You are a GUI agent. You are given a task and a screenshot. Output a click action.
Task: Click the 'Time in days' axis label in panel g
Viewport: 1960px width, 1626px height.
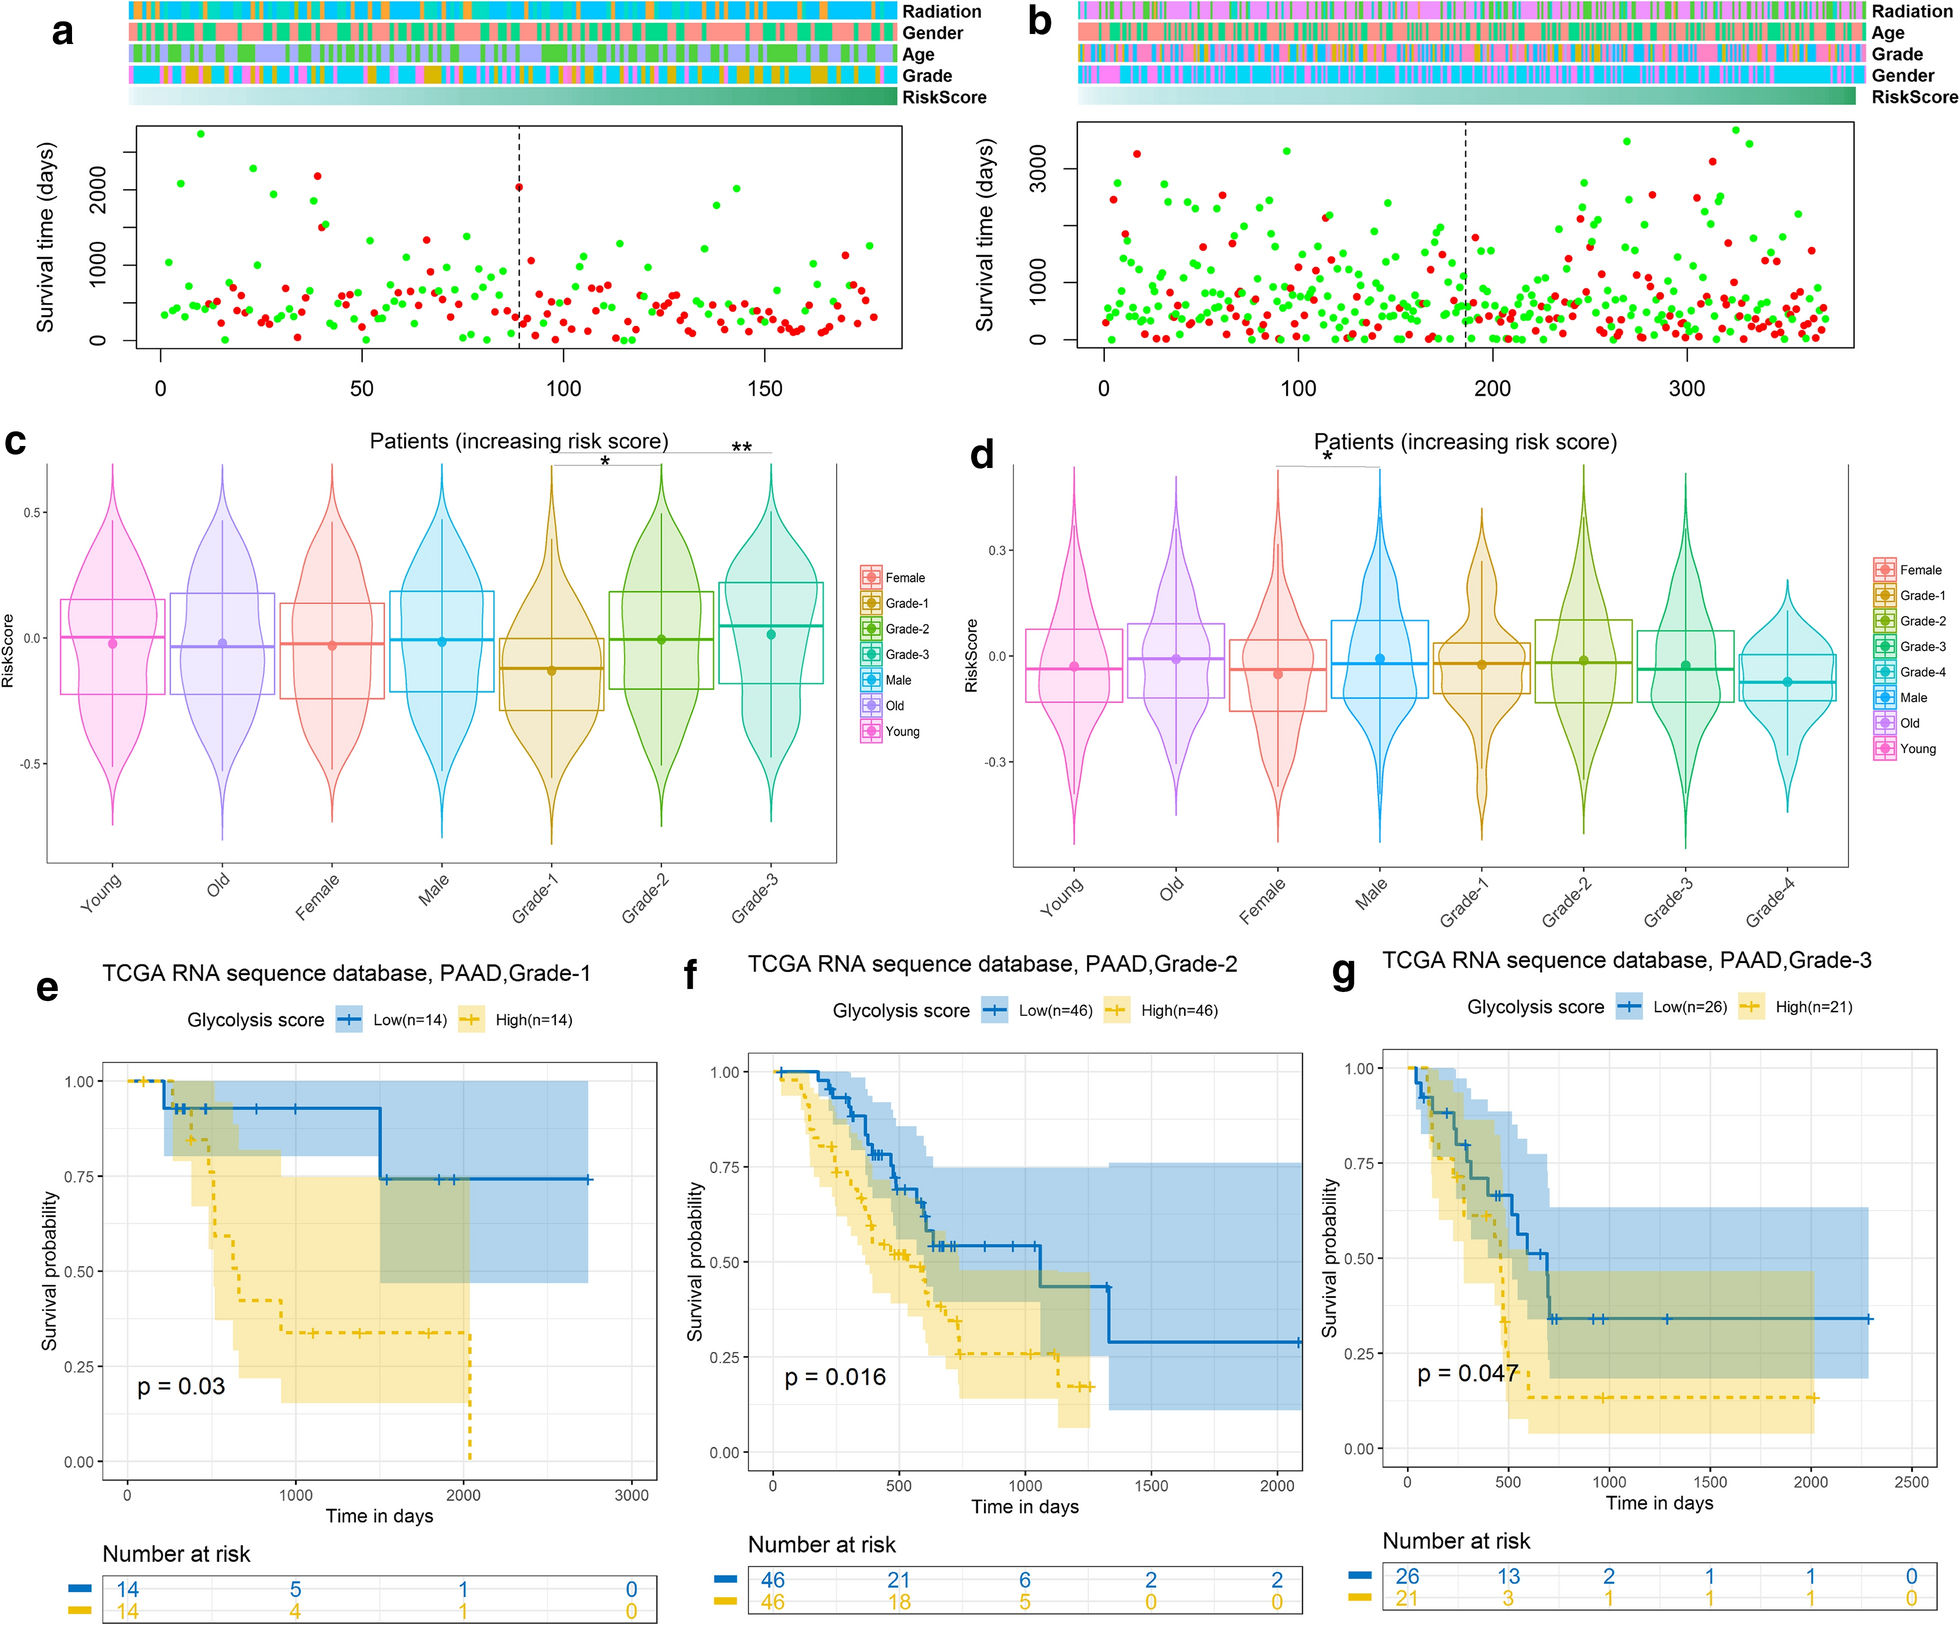click(1660, 1503)
